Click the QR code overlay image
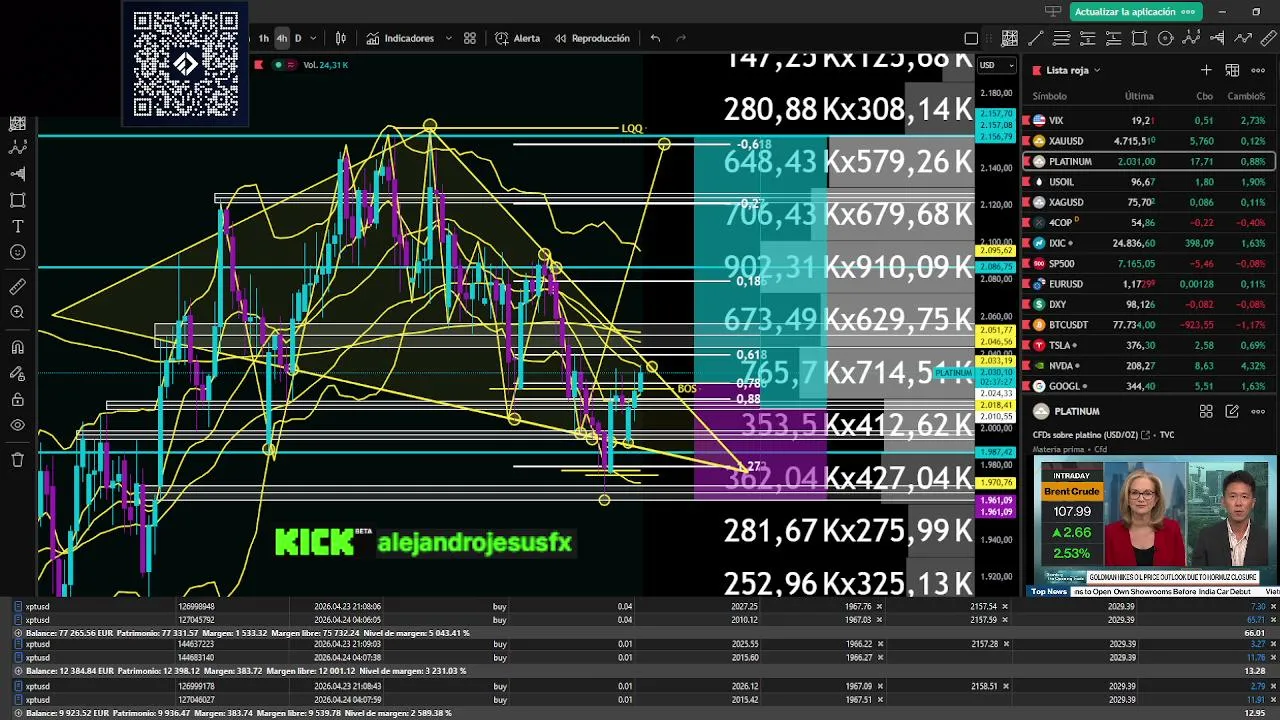 (x=186, y=65)
